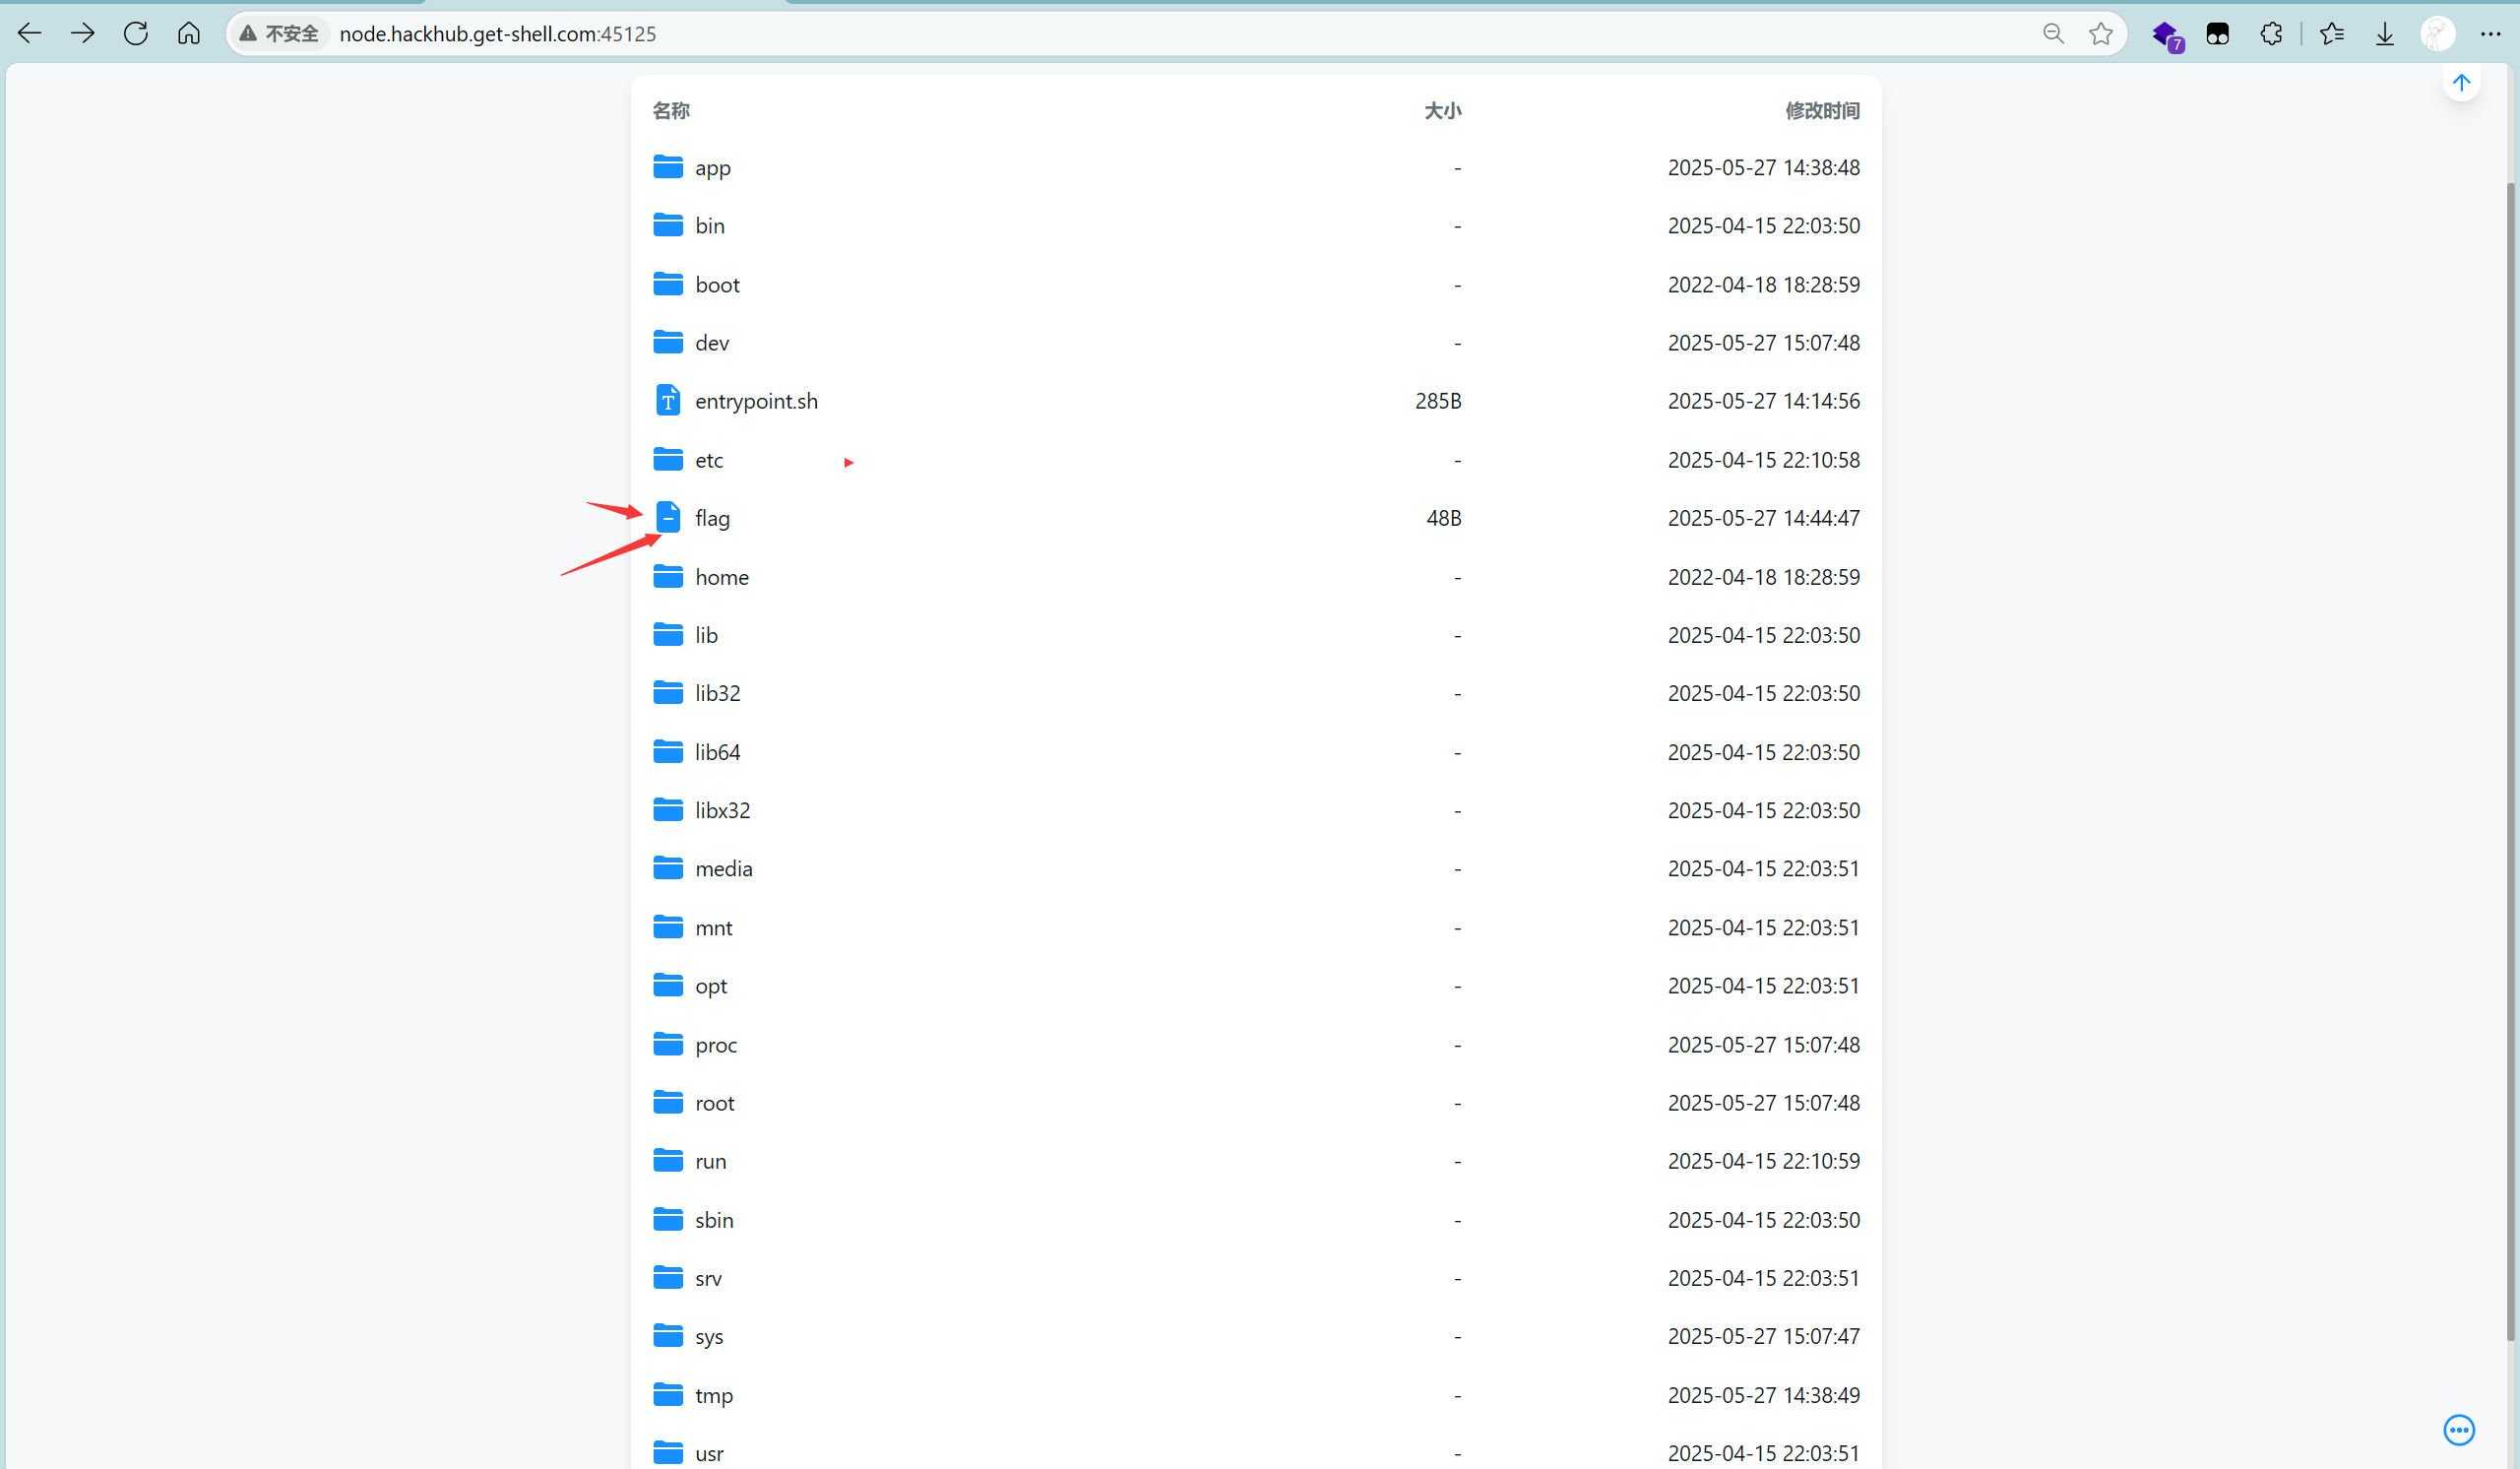This screenshot has height=1469, width=2520.
Task: Open the flag file
Action: (x=712, y=518)
